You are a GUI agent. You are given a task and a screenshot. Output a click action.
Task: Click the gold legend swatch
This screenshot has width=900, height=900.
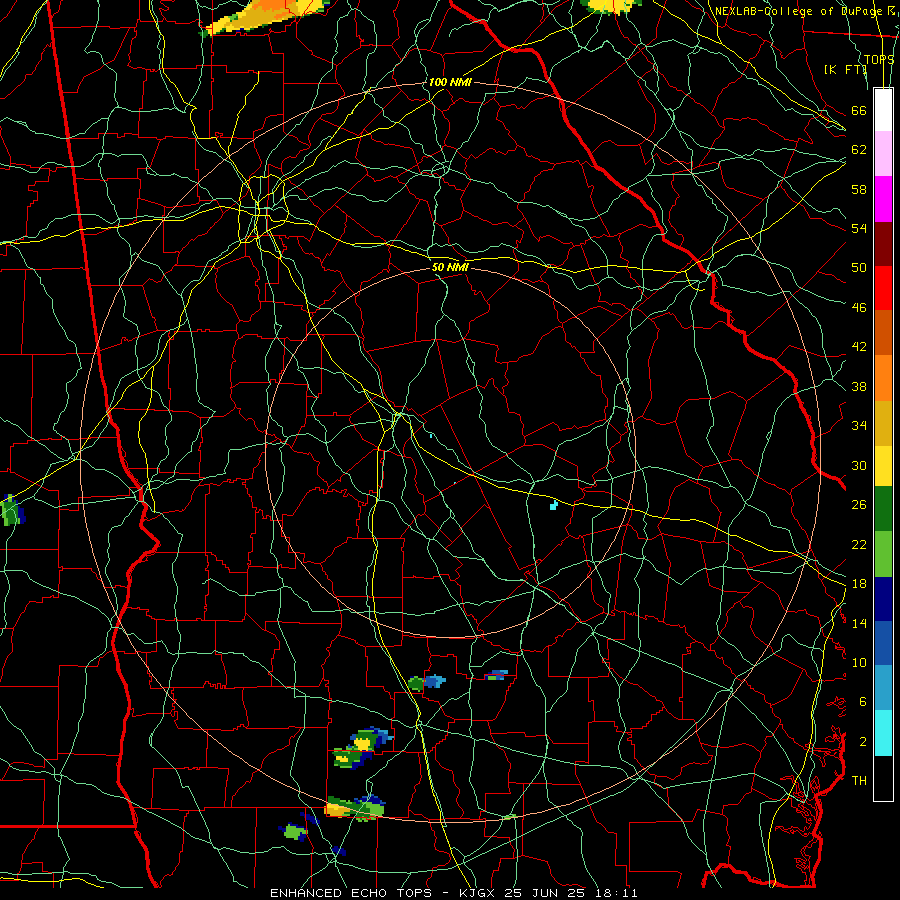(883, 423)
